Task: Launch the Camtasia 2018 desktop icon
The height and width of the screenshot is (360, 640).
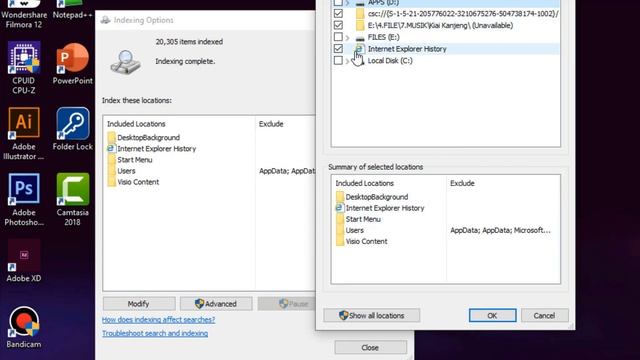Action: (x=72, y=199)
